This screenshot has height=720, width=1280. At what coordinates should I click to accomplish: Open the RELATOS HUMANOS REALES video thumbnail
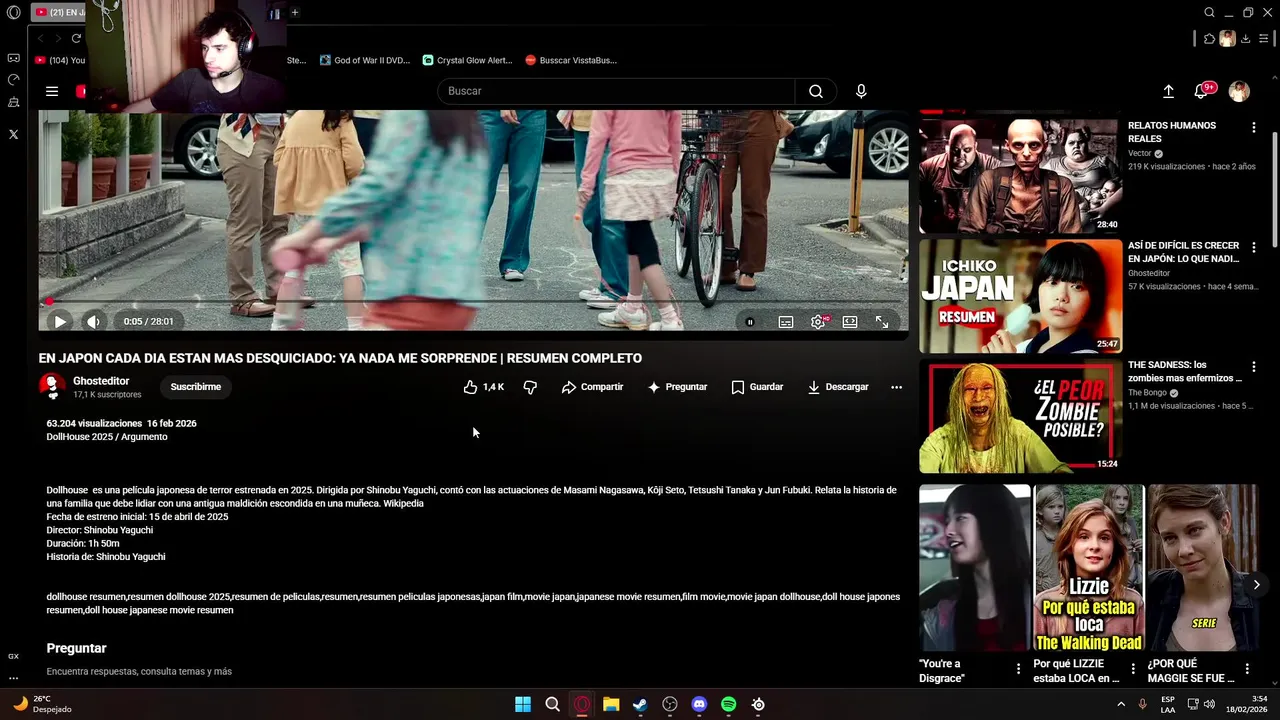(x=1020, y=176)
